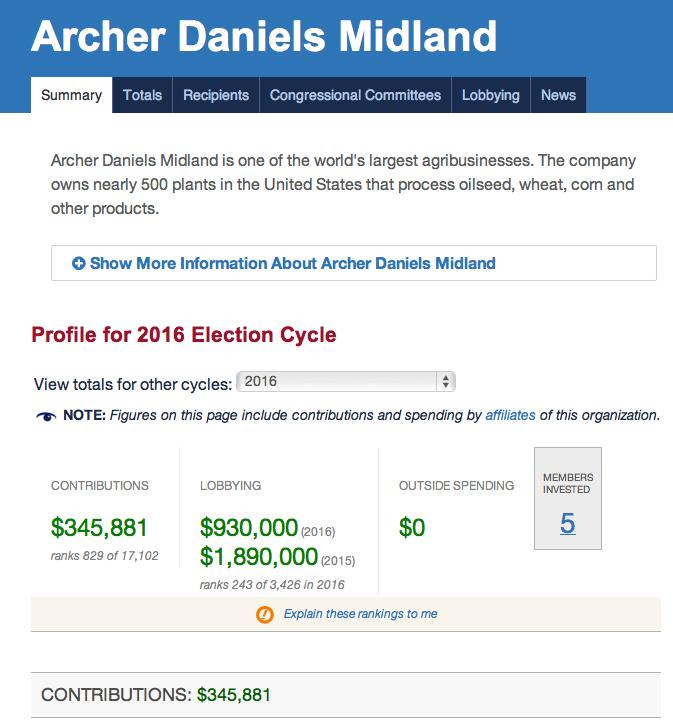Go to the Lobbying tab

[490, 95]
